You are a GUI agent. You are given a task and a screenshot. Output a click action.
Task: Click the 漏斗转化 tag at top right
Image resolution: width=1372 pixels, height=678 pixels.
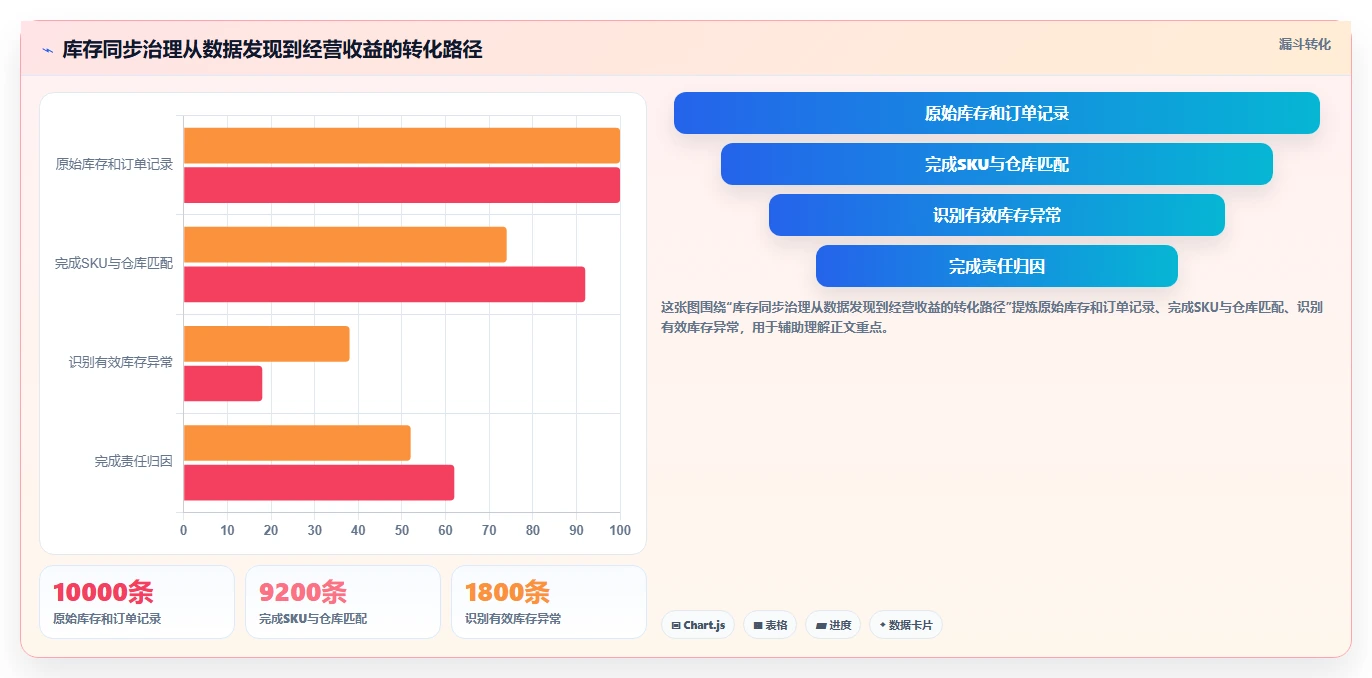(x=1304, y=44)
